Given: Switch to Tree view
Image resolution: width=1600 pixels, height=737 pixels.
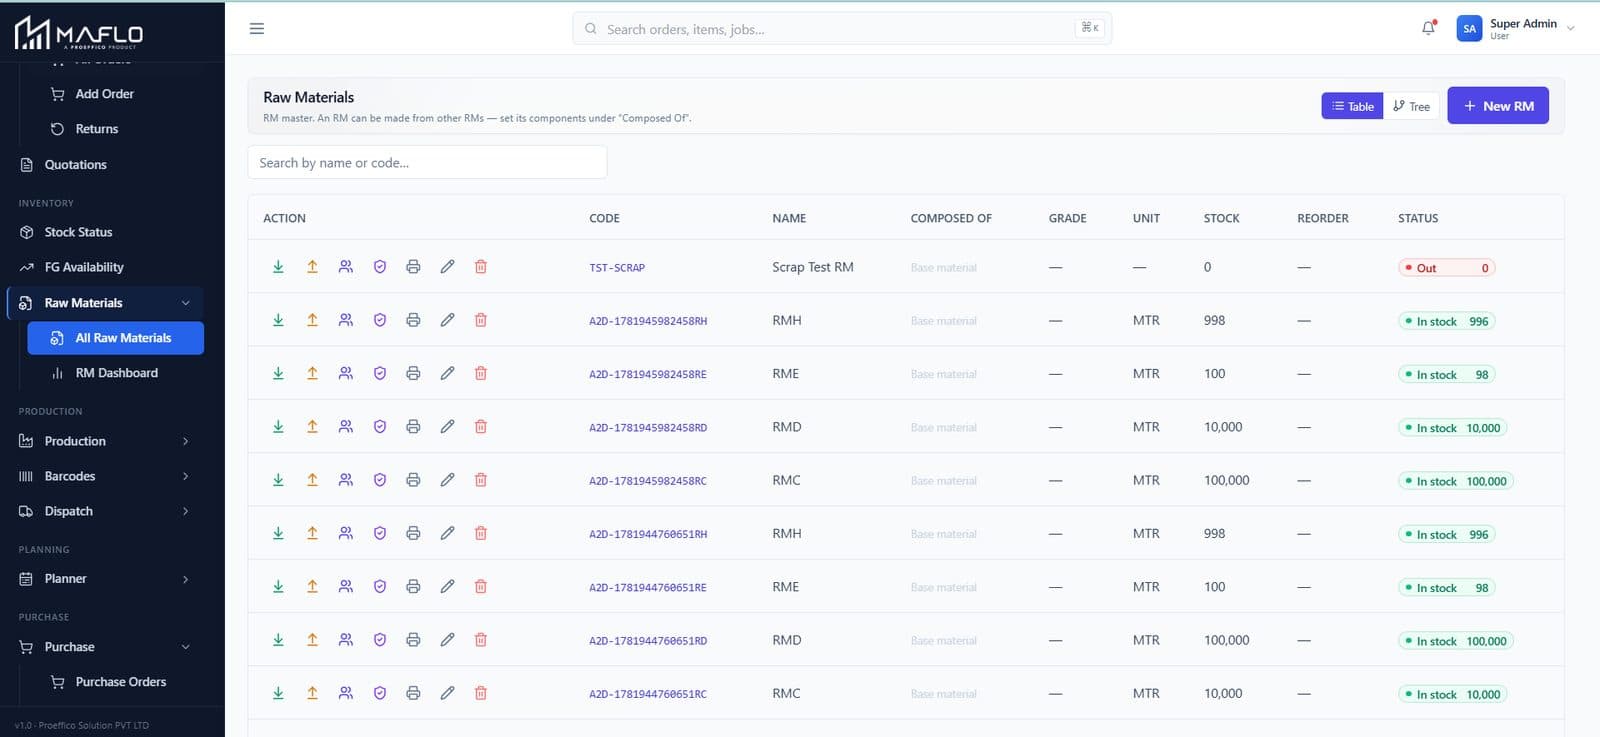Looking at the screenshot, I should tap(1411, 106).
